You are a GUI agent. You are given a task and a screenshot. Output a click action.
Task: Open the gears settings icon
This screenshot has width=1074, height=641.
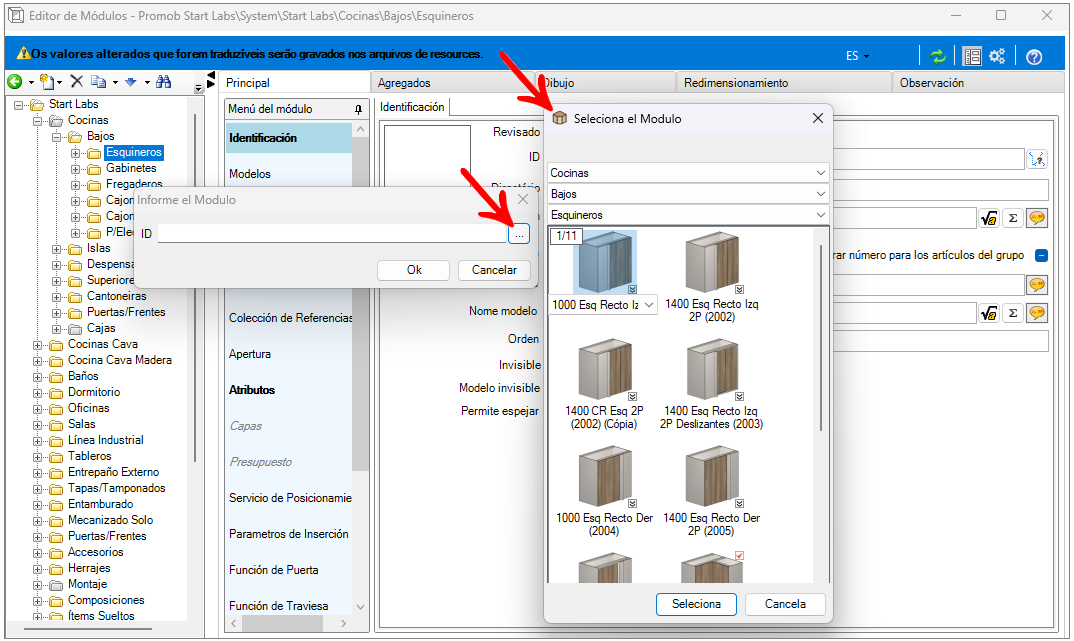tap(997, 57)
